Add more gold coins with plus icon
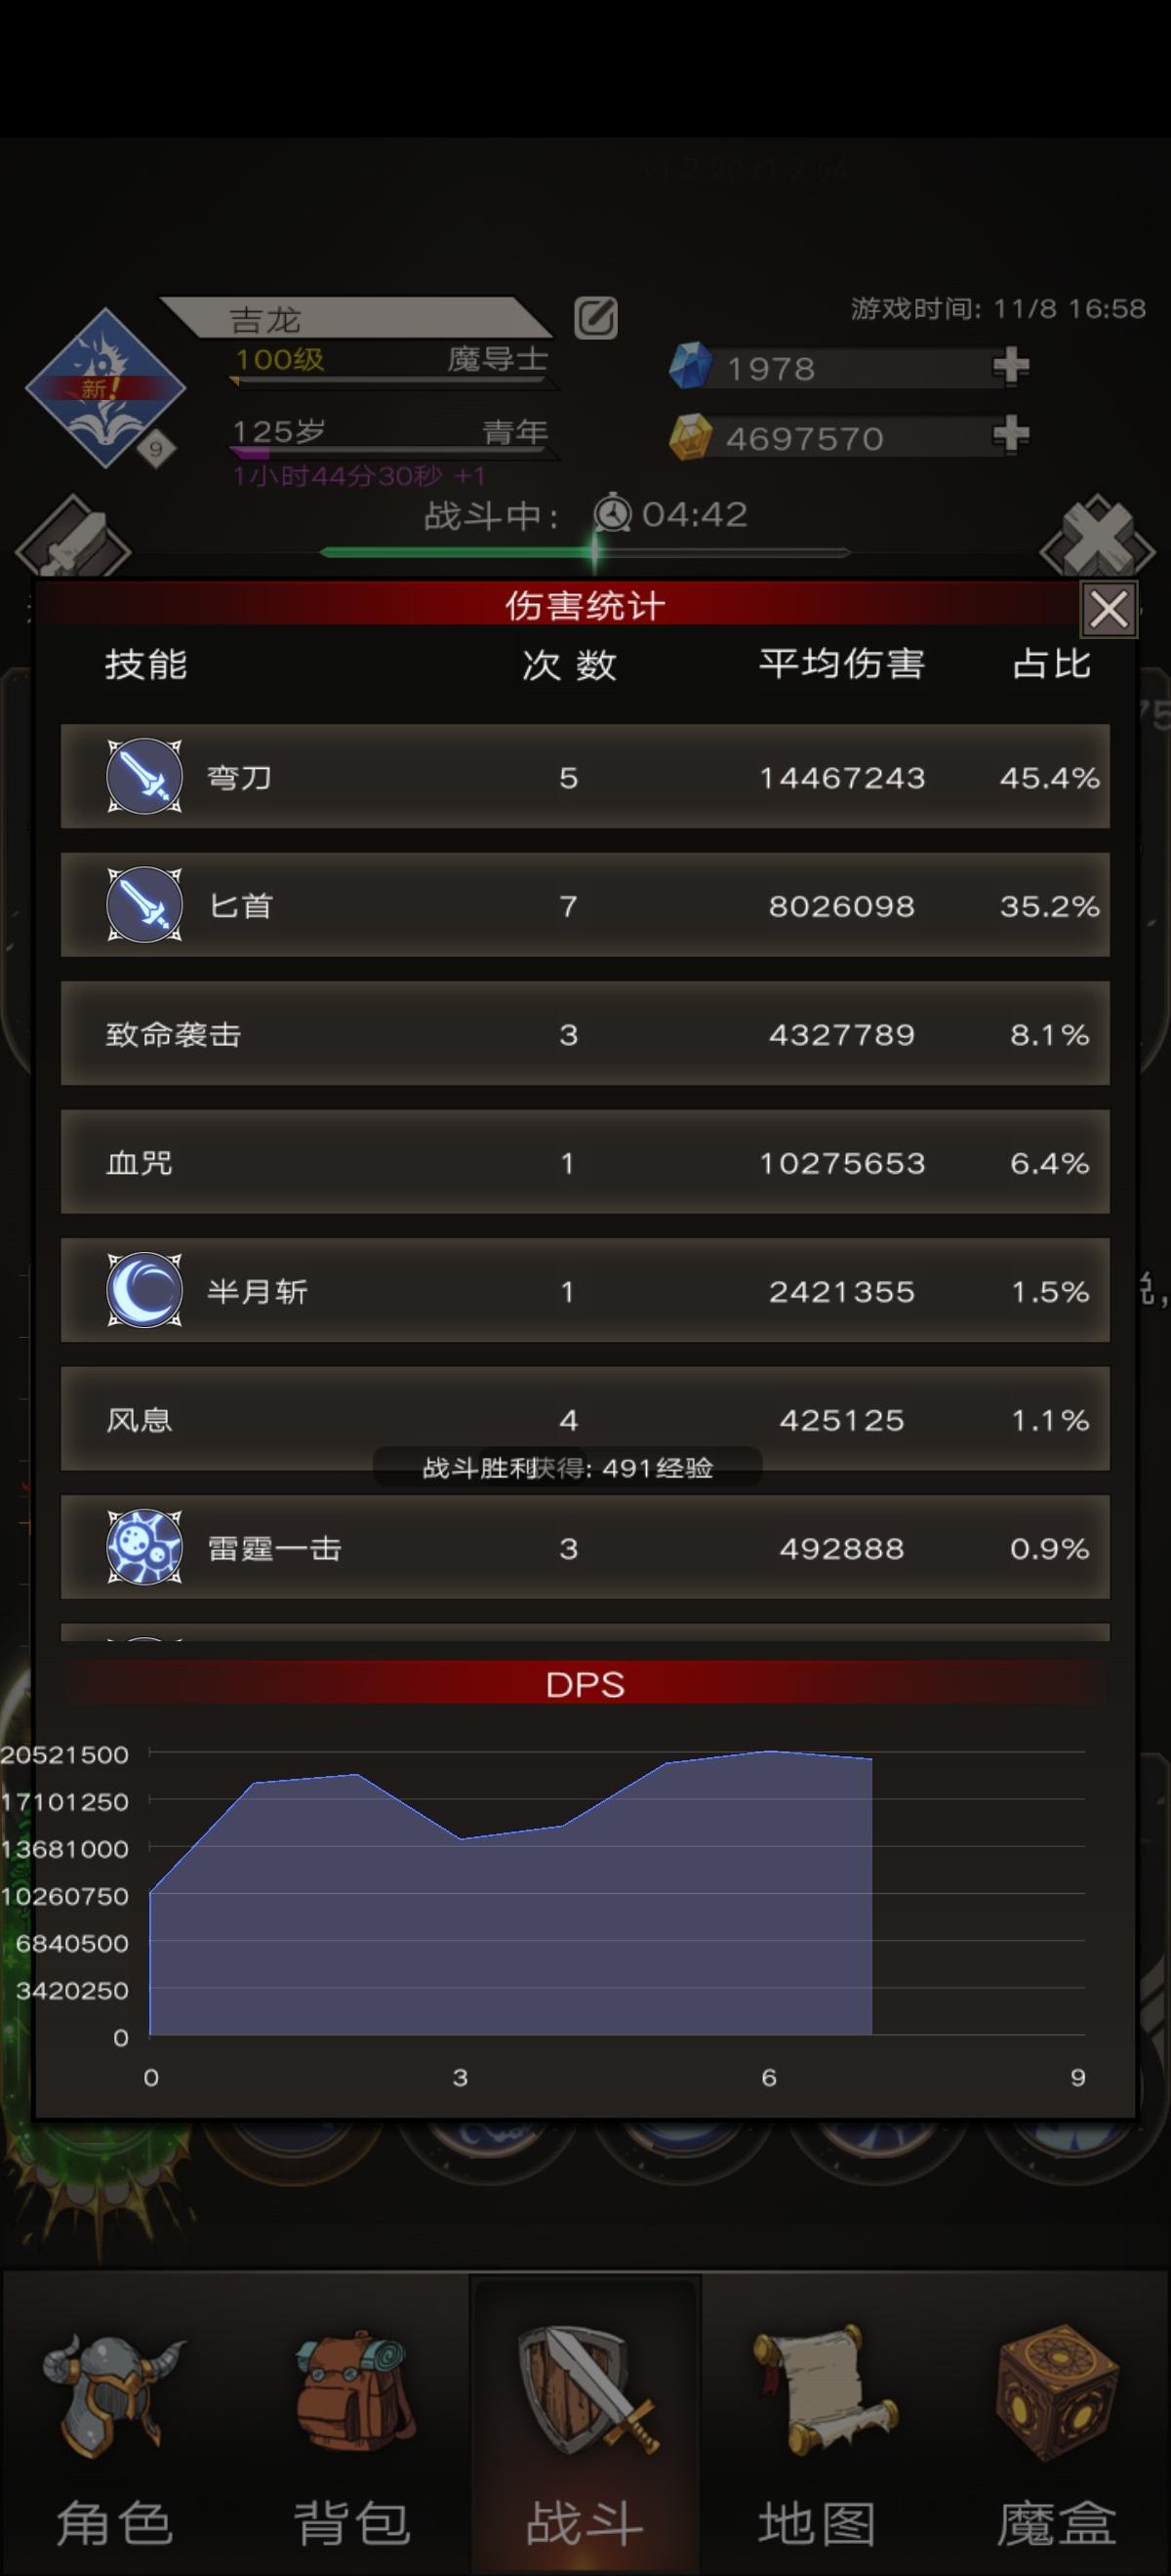 tap(1011, 435)
